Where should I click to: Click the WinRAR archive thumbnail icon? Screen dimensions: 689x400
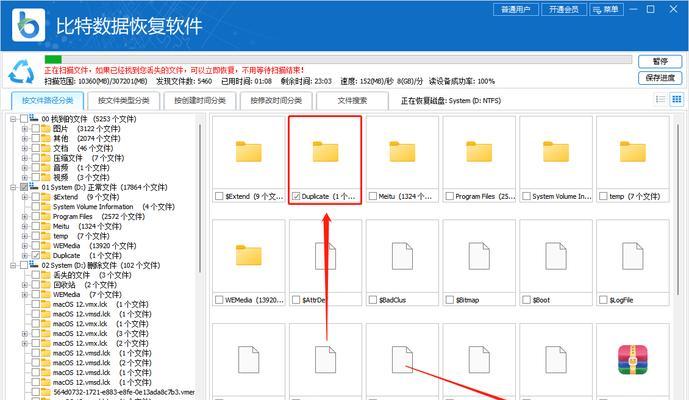click(633, 360)
